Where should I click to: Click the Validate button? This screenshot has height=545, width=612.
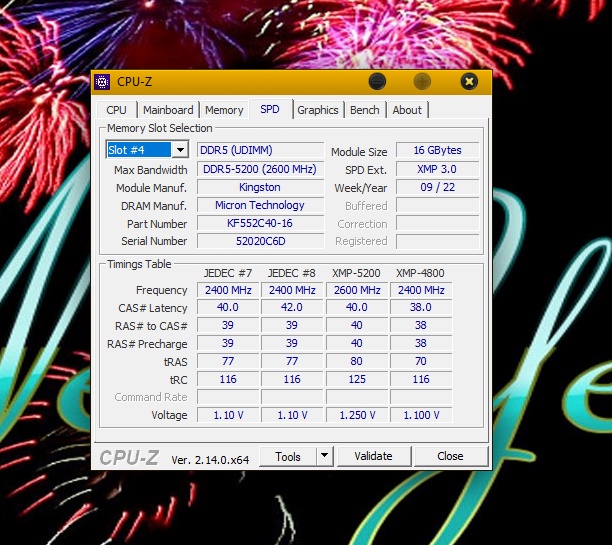(x=374, y=456)
